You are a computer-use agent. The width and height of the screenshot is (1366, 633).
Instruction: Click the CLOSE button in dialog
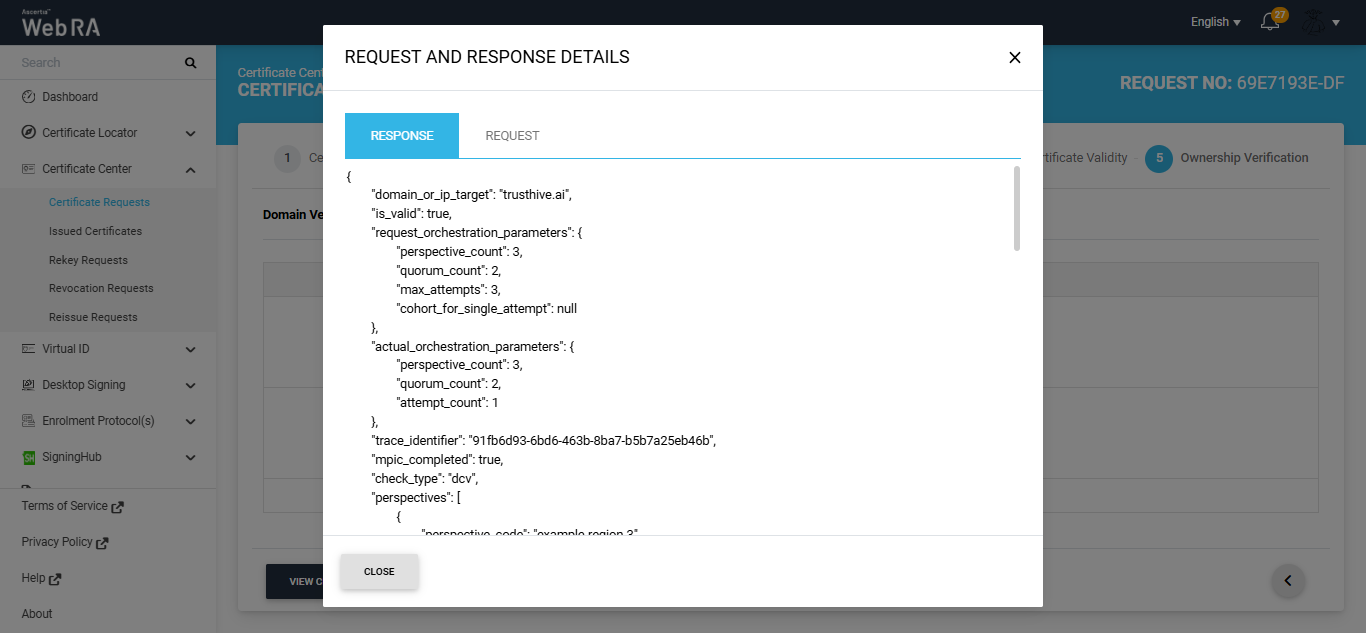coord(379,572)
